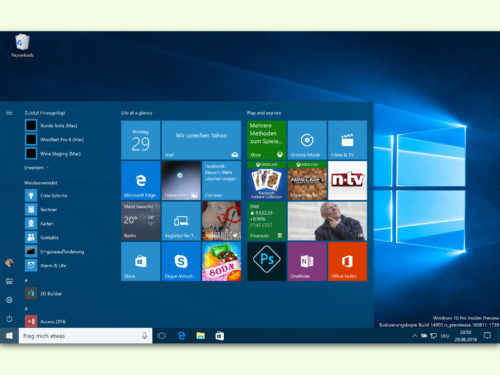Click the Frag mich etwas search box
This screenshot has height=375, width=500.
pyautogui.click(x=85, y=336)
